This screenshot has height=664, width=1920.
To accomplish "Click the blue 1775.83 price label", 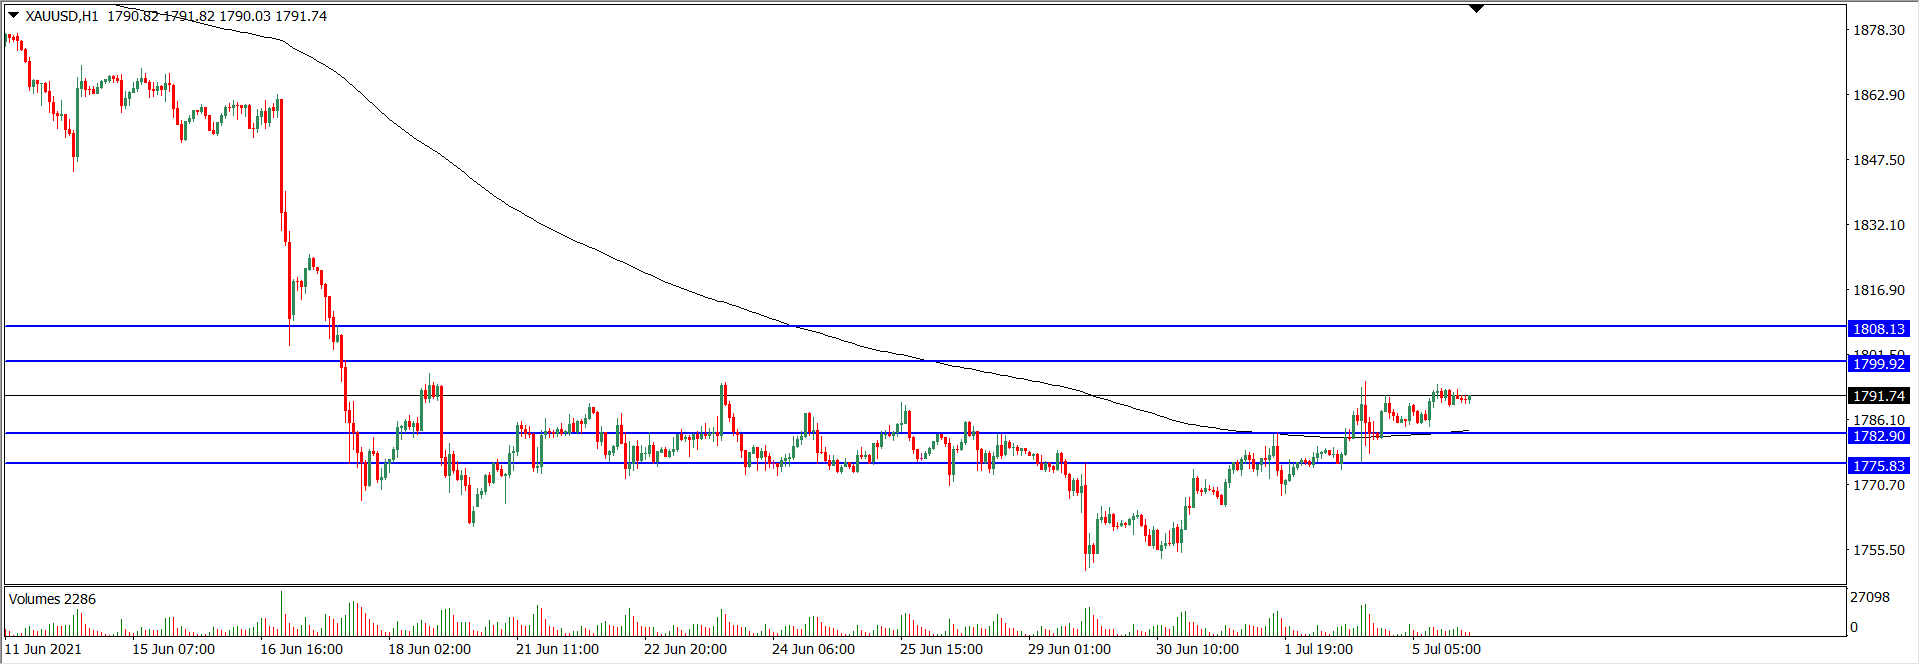I will (1879, 466).
